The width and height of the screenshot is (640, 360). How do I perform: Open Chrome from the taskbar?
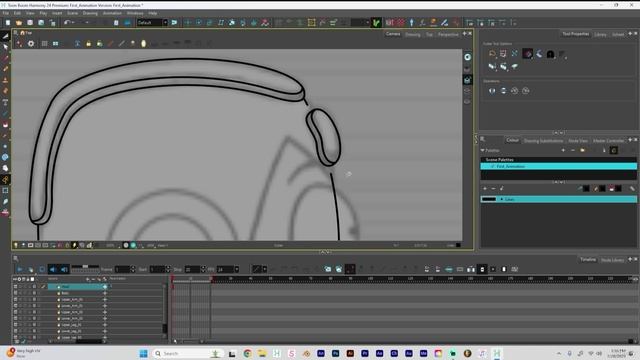(x=247, y=353)
